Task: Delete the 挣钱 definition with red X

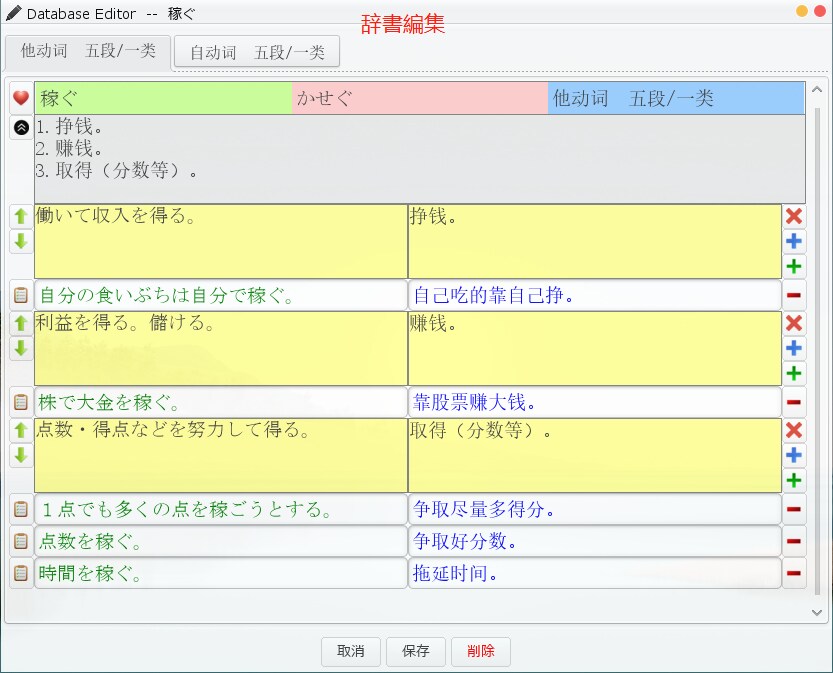Action: click(x=794, y=216)
